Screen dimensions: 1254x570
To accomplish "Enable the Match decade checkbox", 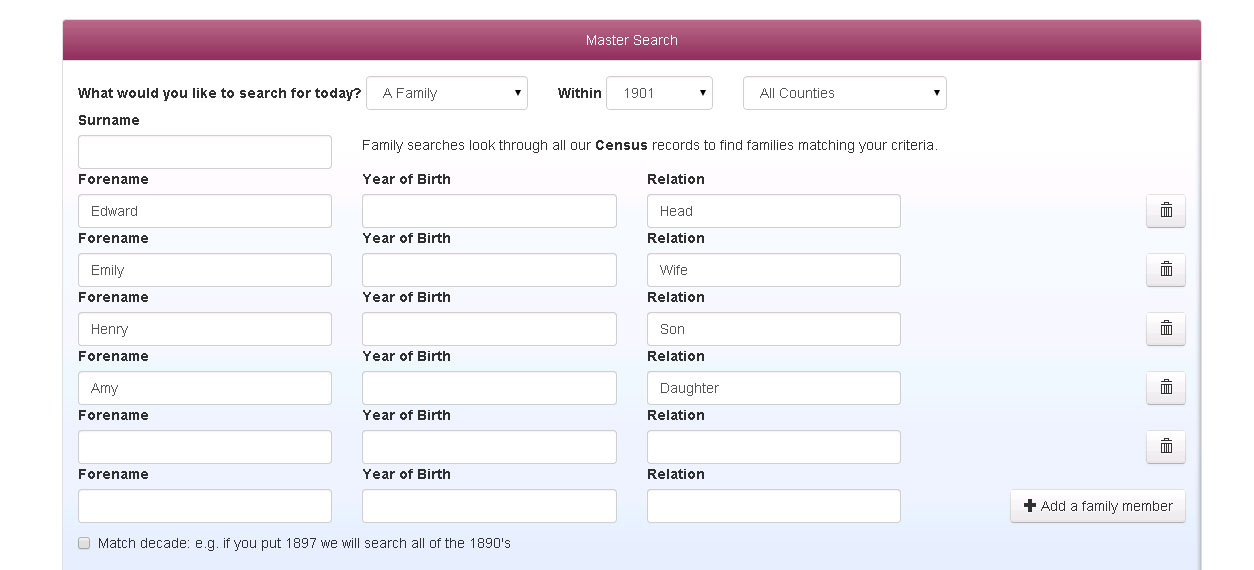I will point(84,543).
